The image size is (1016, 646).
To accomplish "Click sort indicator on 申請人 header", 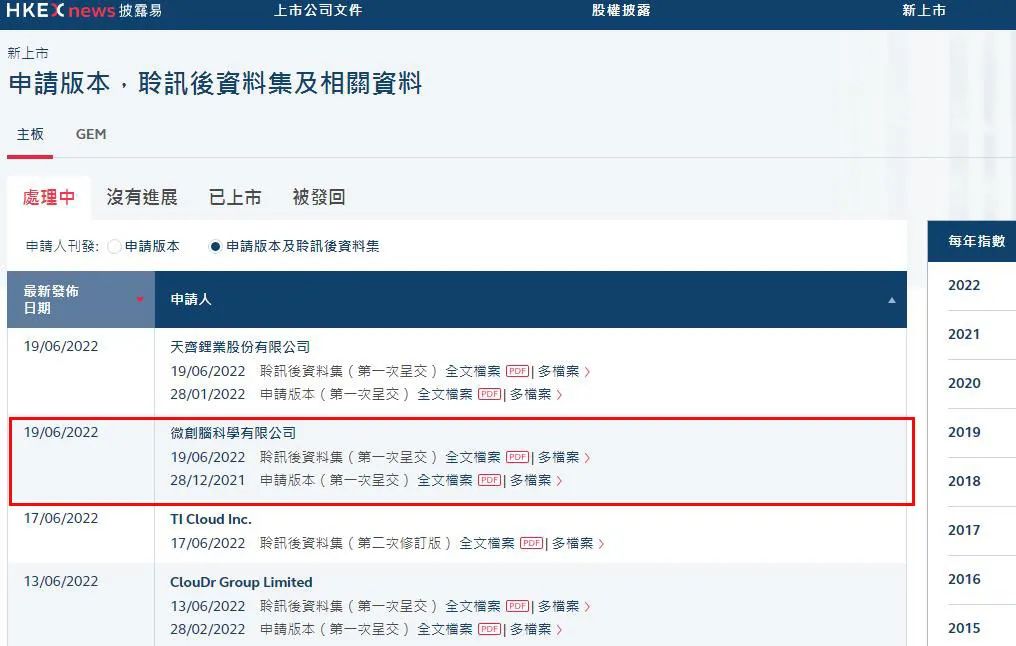I will click(x=894, y=299).
